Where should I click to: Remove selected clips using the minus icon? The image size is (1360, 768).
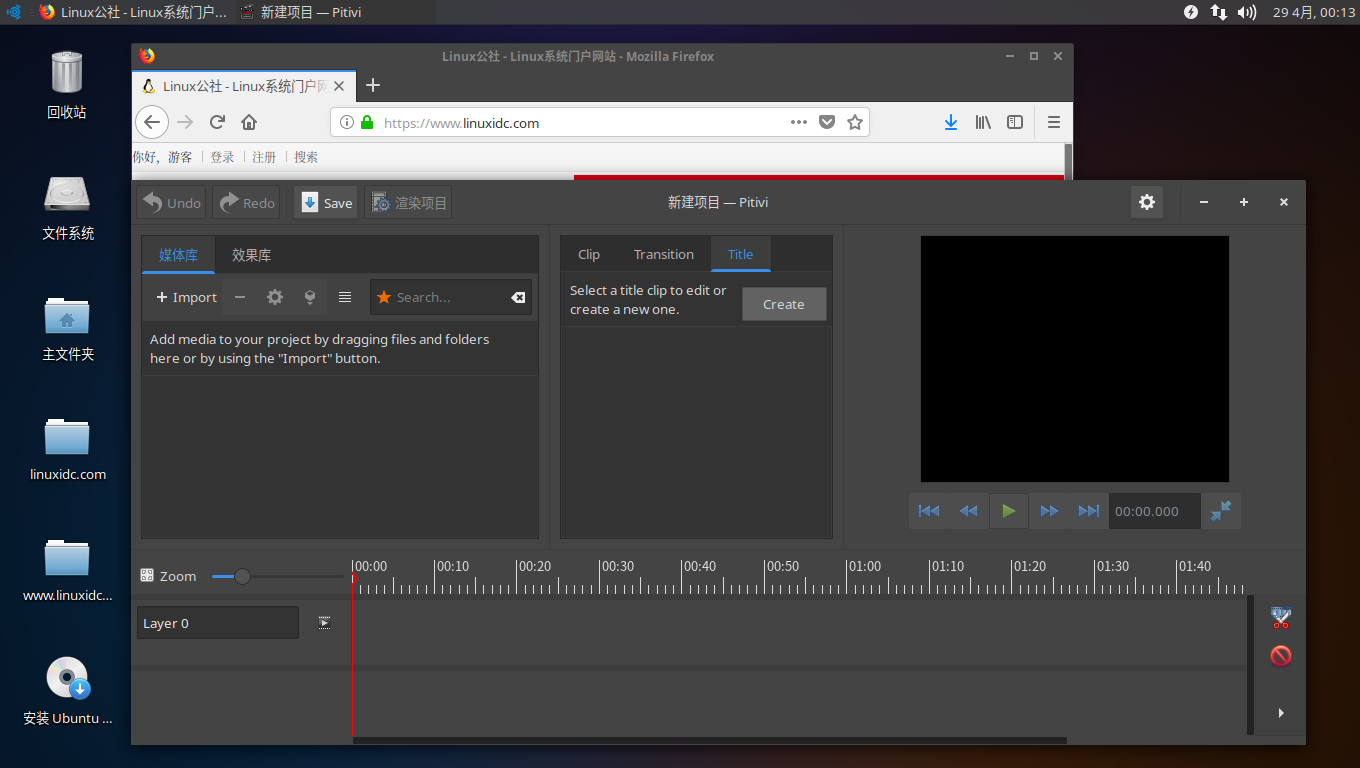click(240, 297)
